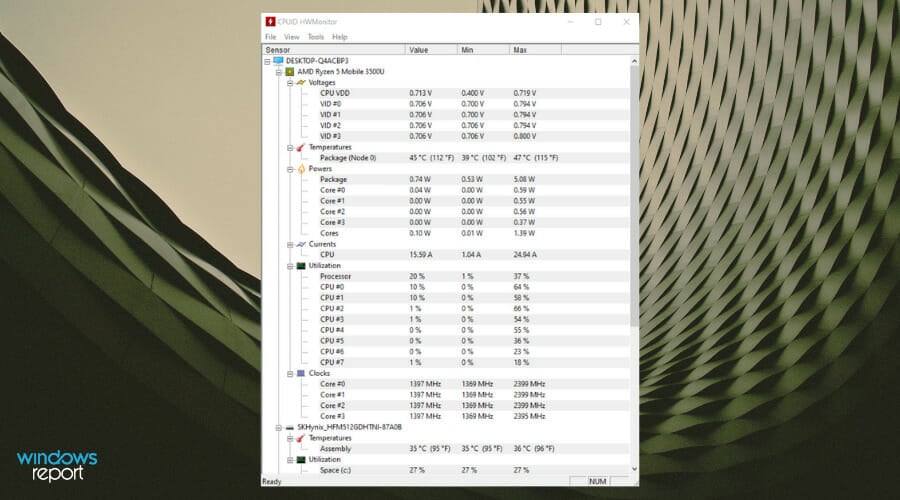Image resolution: width=900 pixels, height=500 pixels.
Task: Click the Min column header
Action: 483,50
